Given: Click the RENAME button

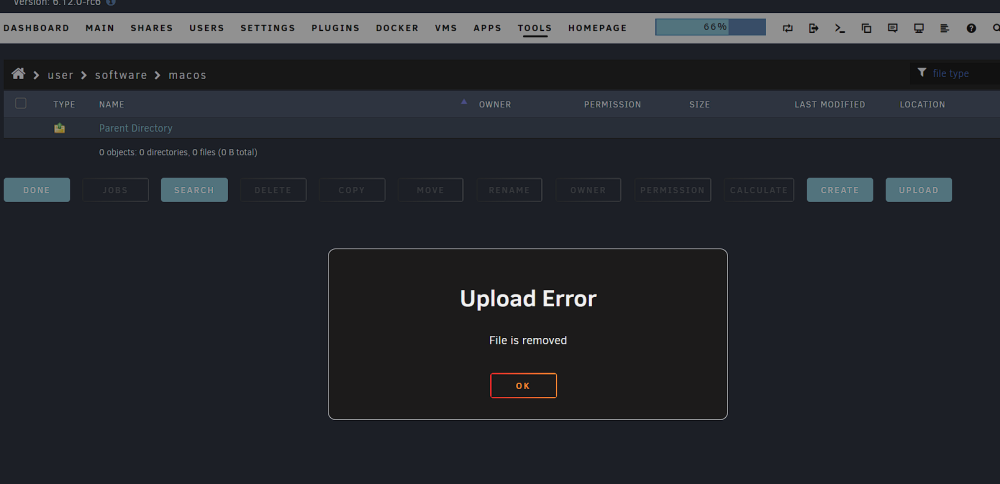Looking at the screenshot, I should [x=509, y=190].
